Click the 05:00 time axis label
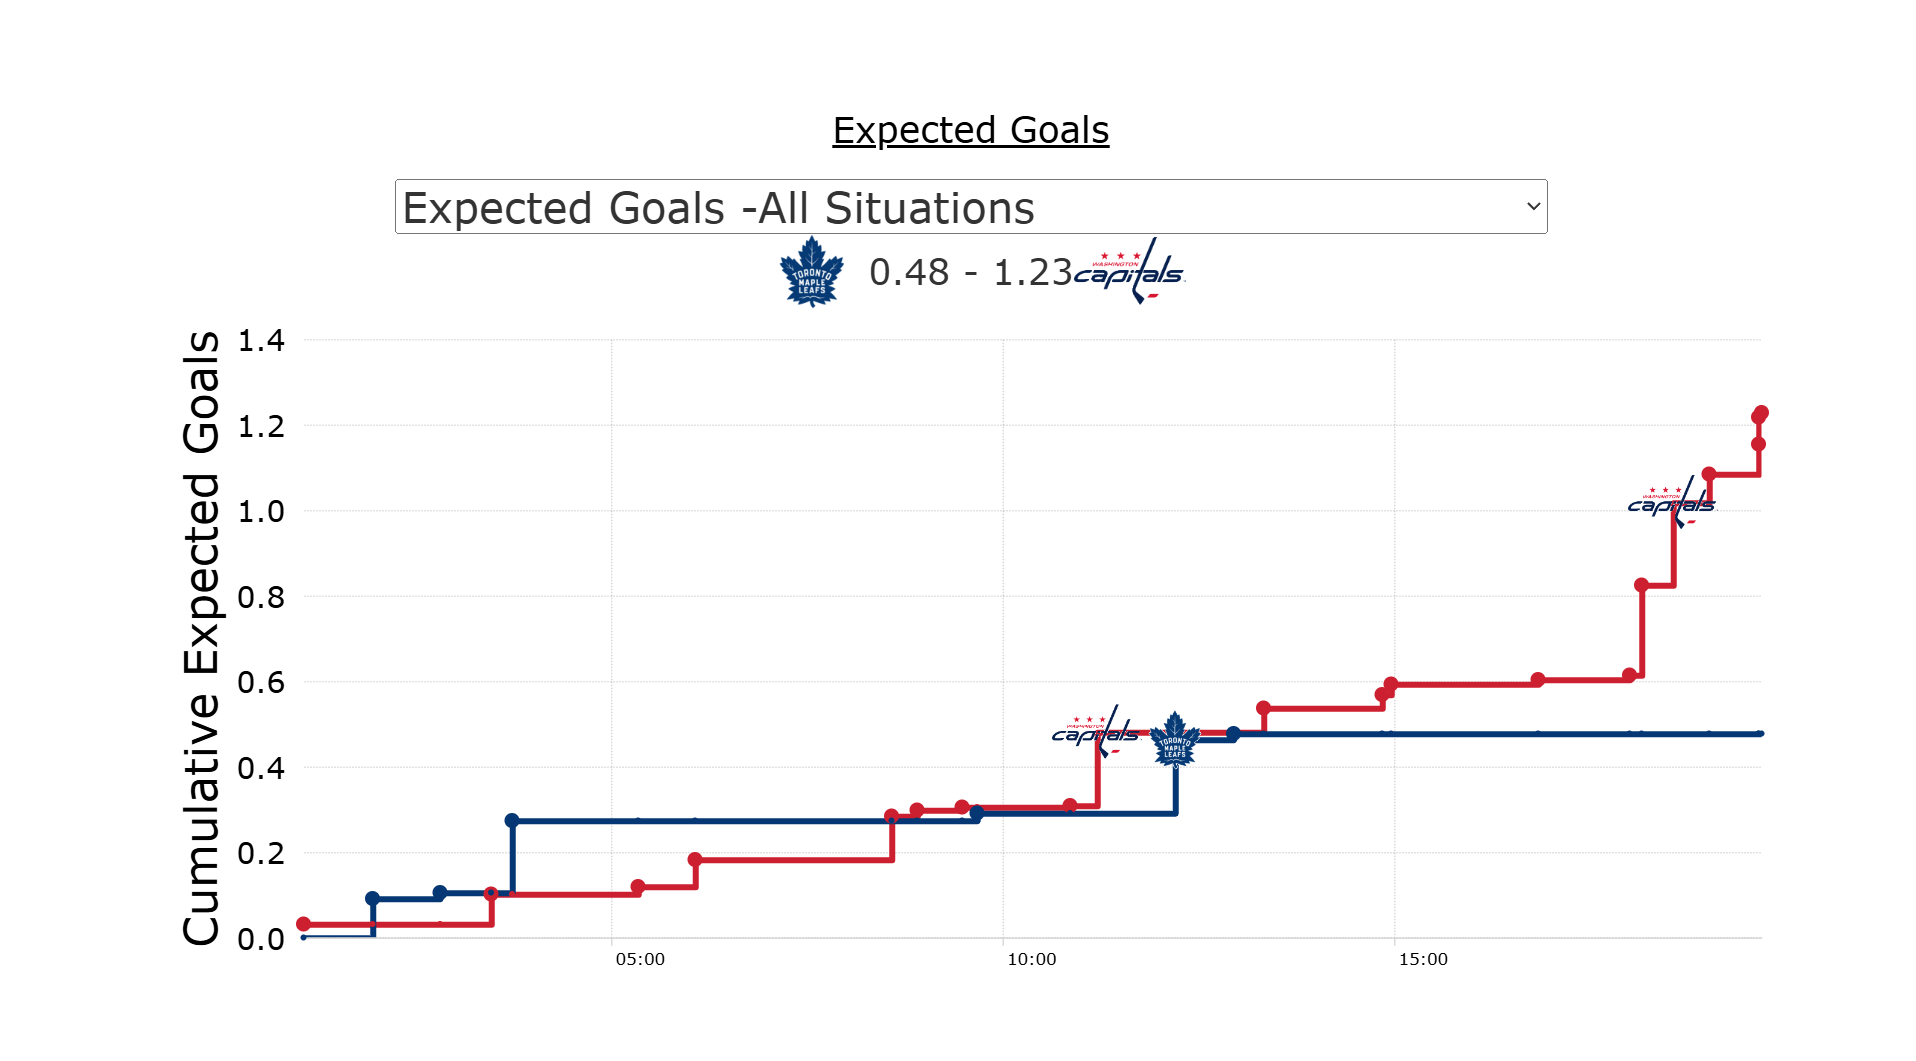 coord(640,959)
